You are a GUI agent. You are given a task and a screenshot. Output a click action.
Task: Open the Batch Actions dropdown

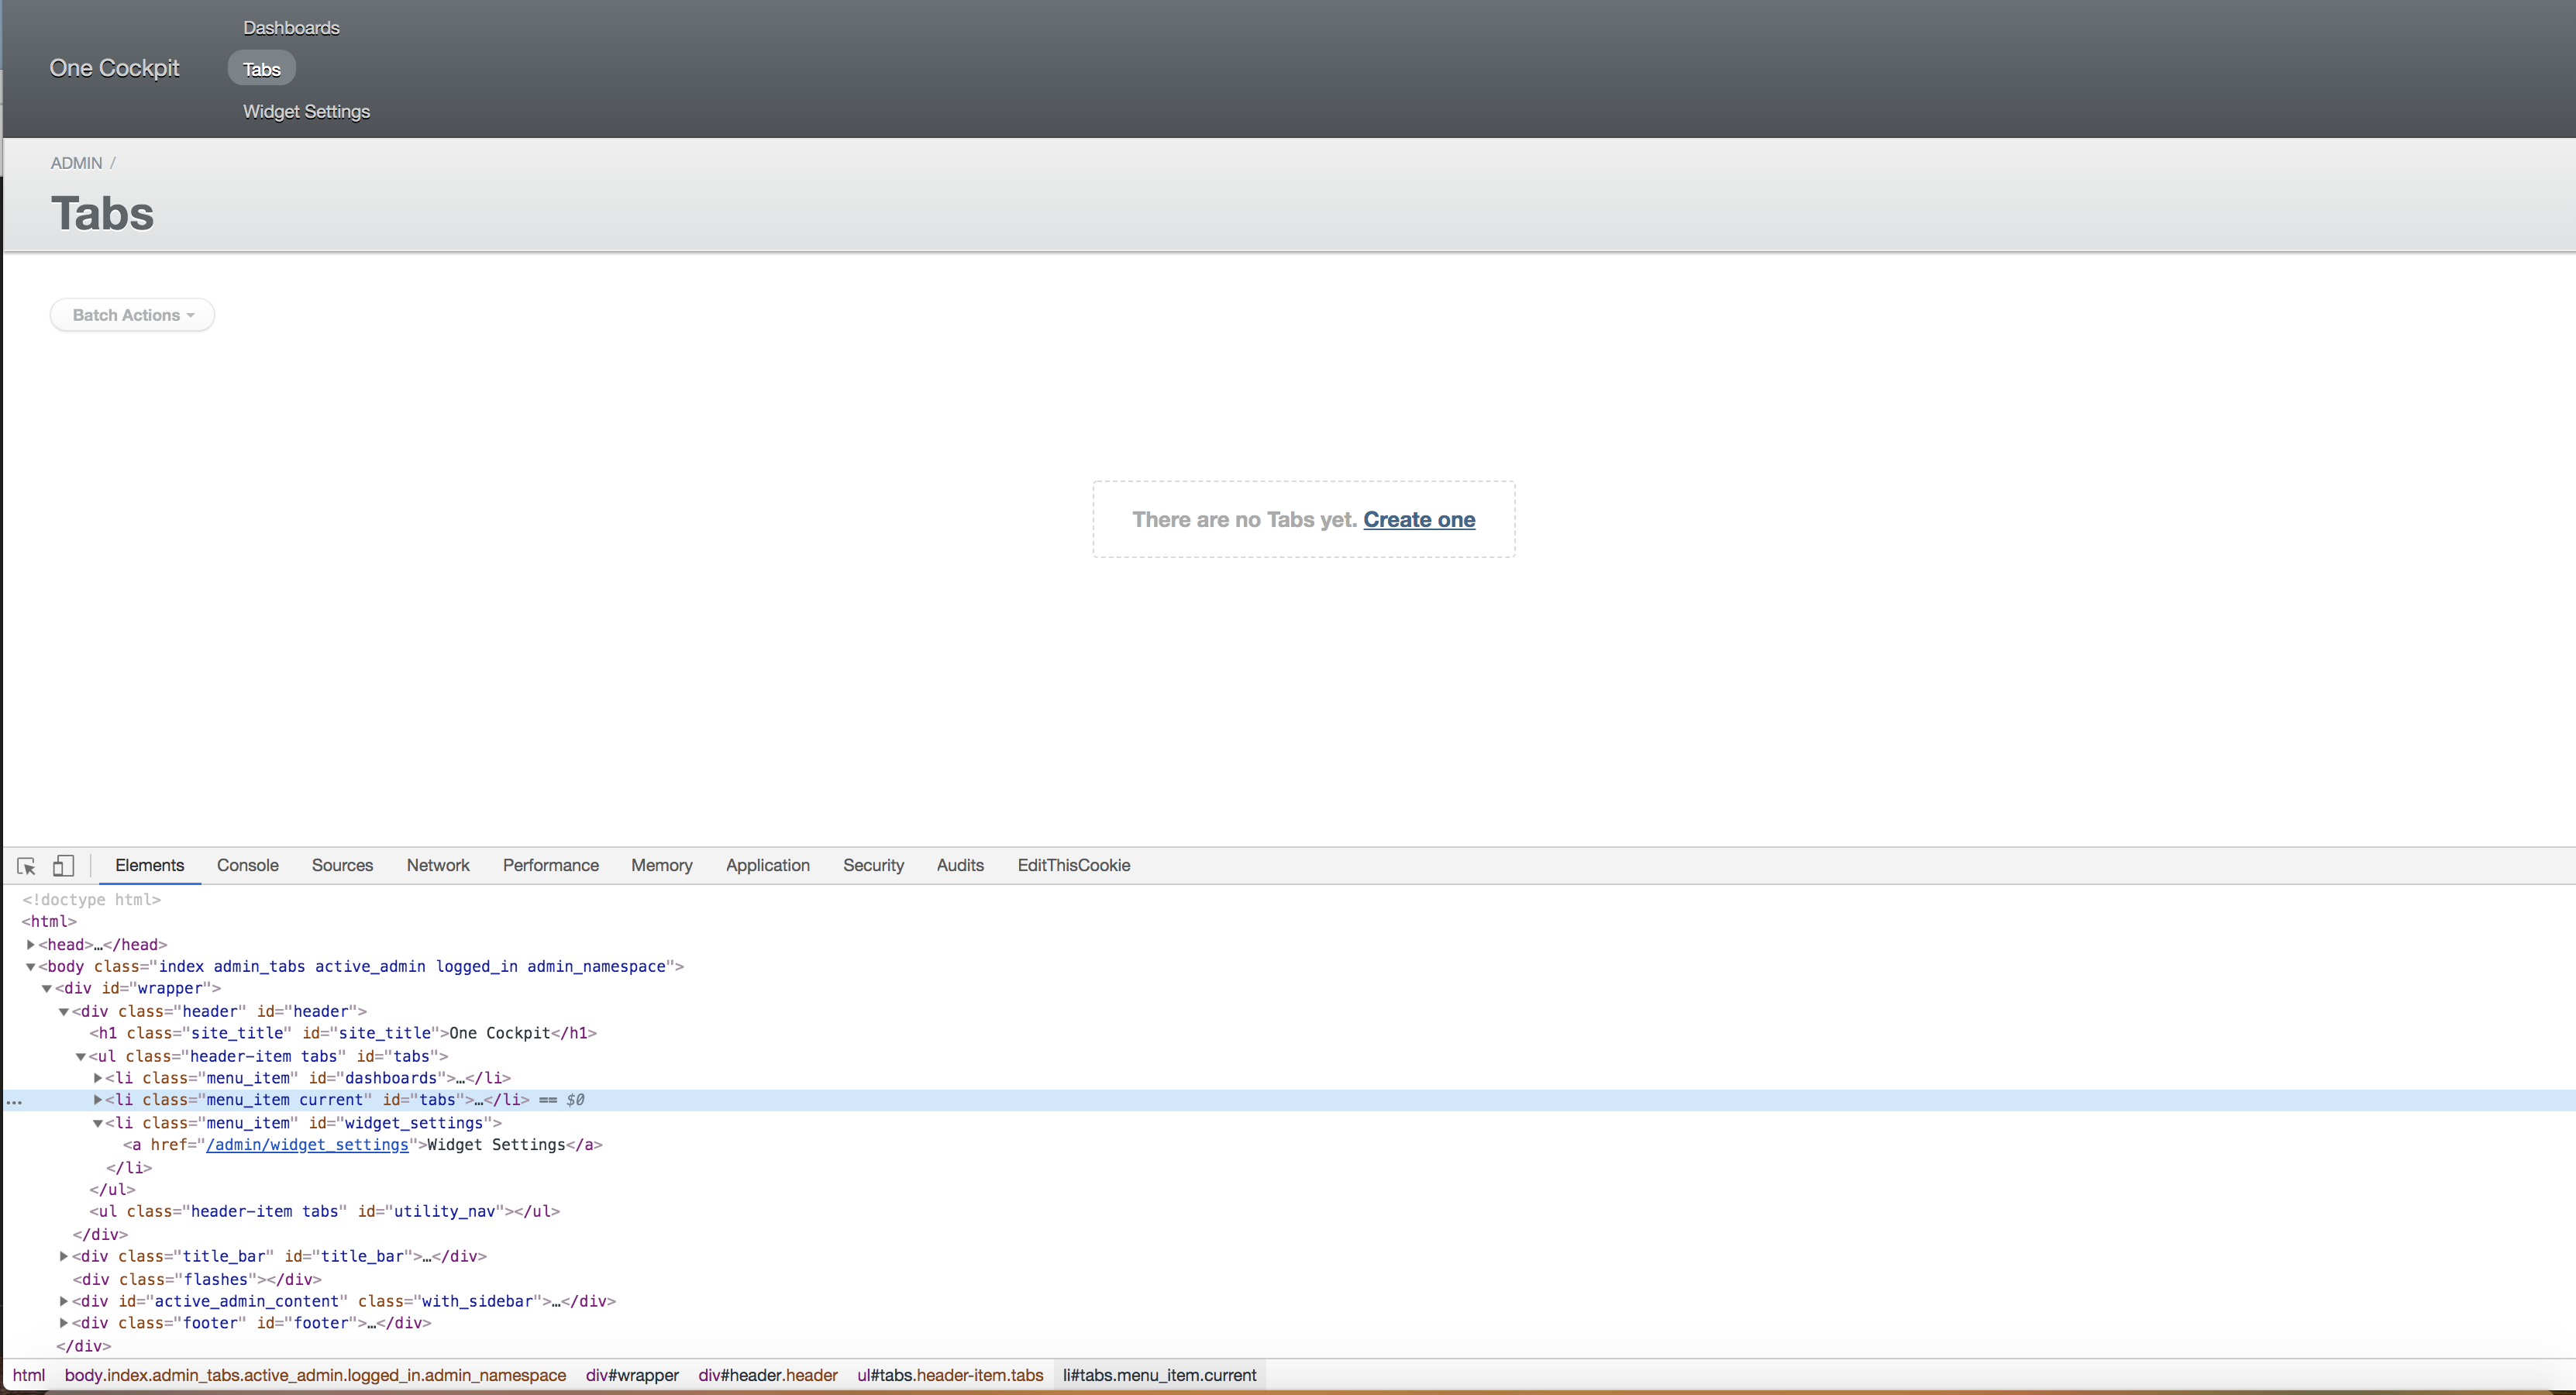[x=131, y=314]
